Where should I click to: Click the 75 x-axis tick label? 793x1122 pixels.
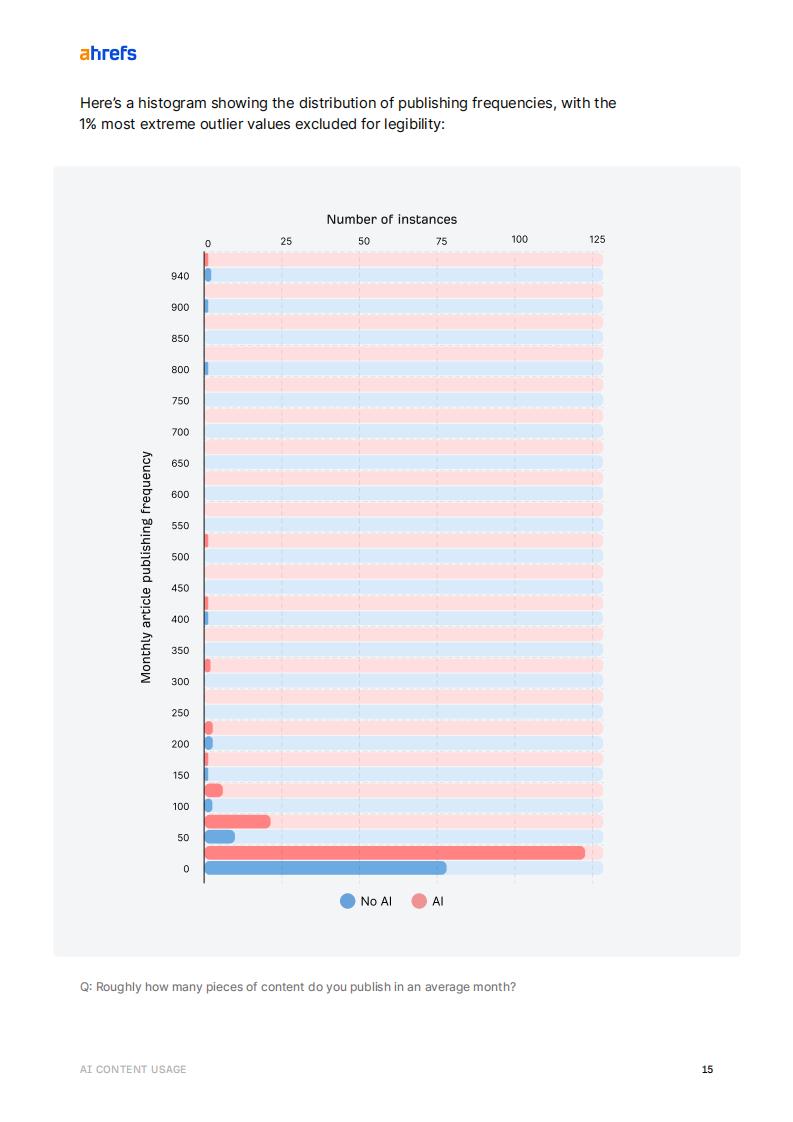pyautogui.click(x=441, y=241)
